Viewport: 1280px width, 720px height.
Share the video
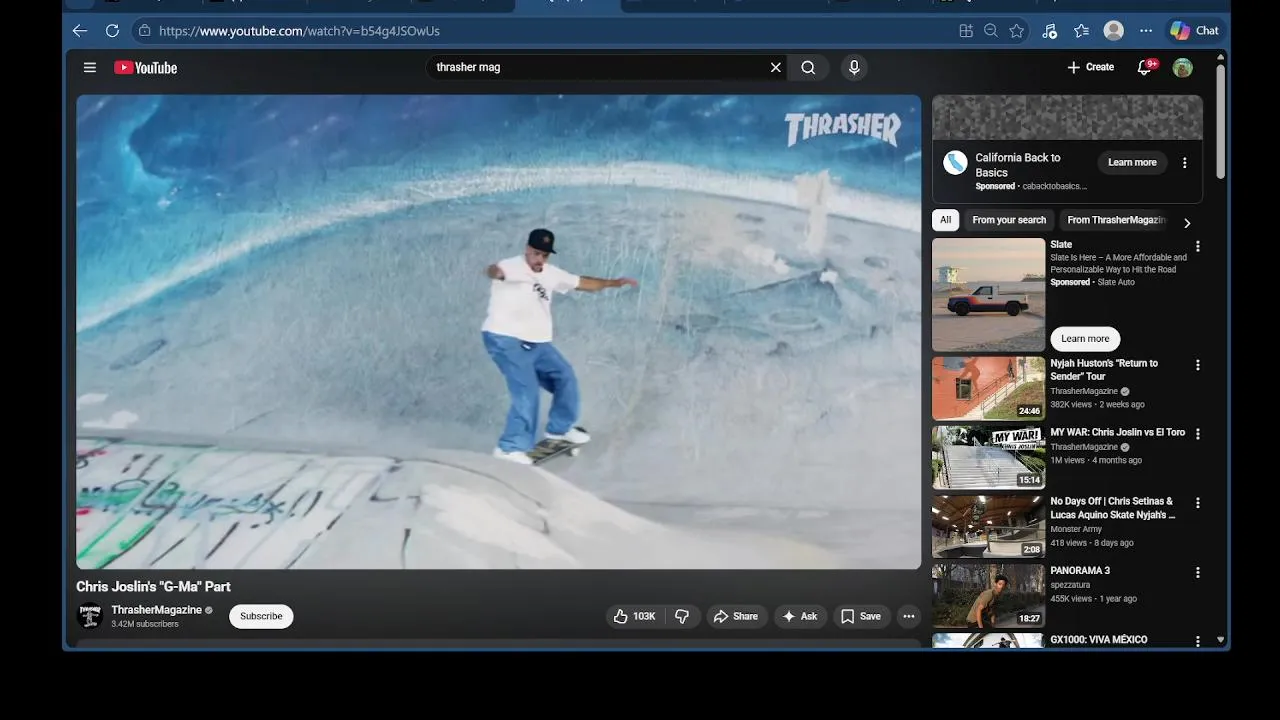click(x=735, y=616)
